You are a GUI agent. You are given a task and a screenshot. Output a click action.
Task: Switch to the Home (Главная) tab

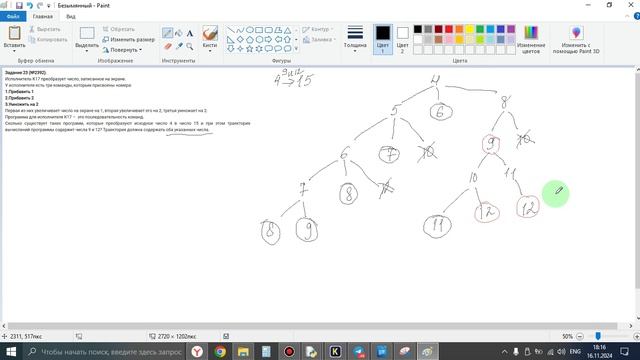click(43, 16)
